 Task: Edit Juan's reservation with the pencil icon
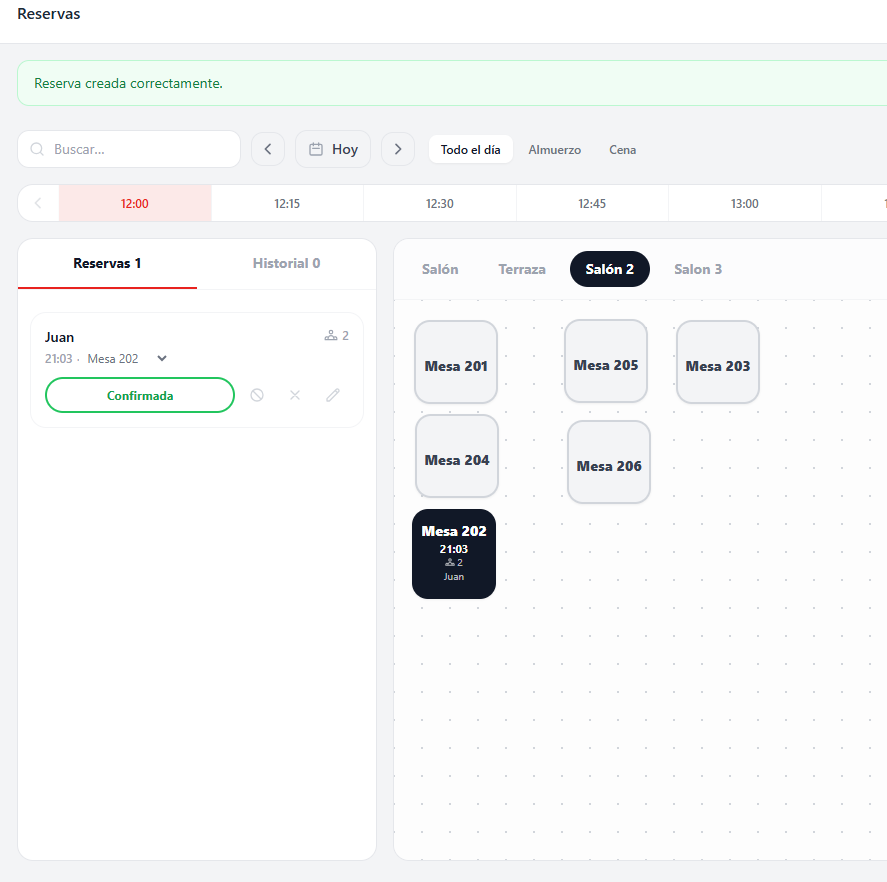[333, 395]
